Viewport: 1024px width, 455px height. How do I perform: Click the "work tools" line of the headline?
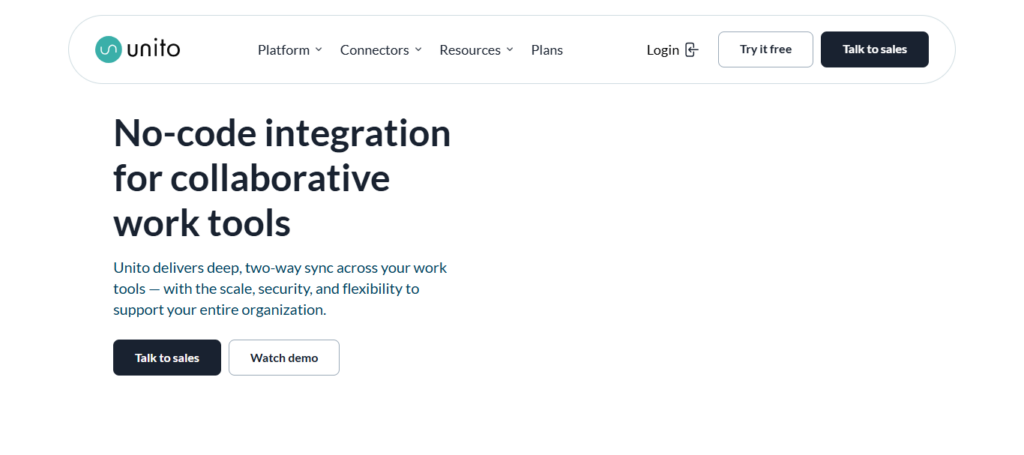202,222
